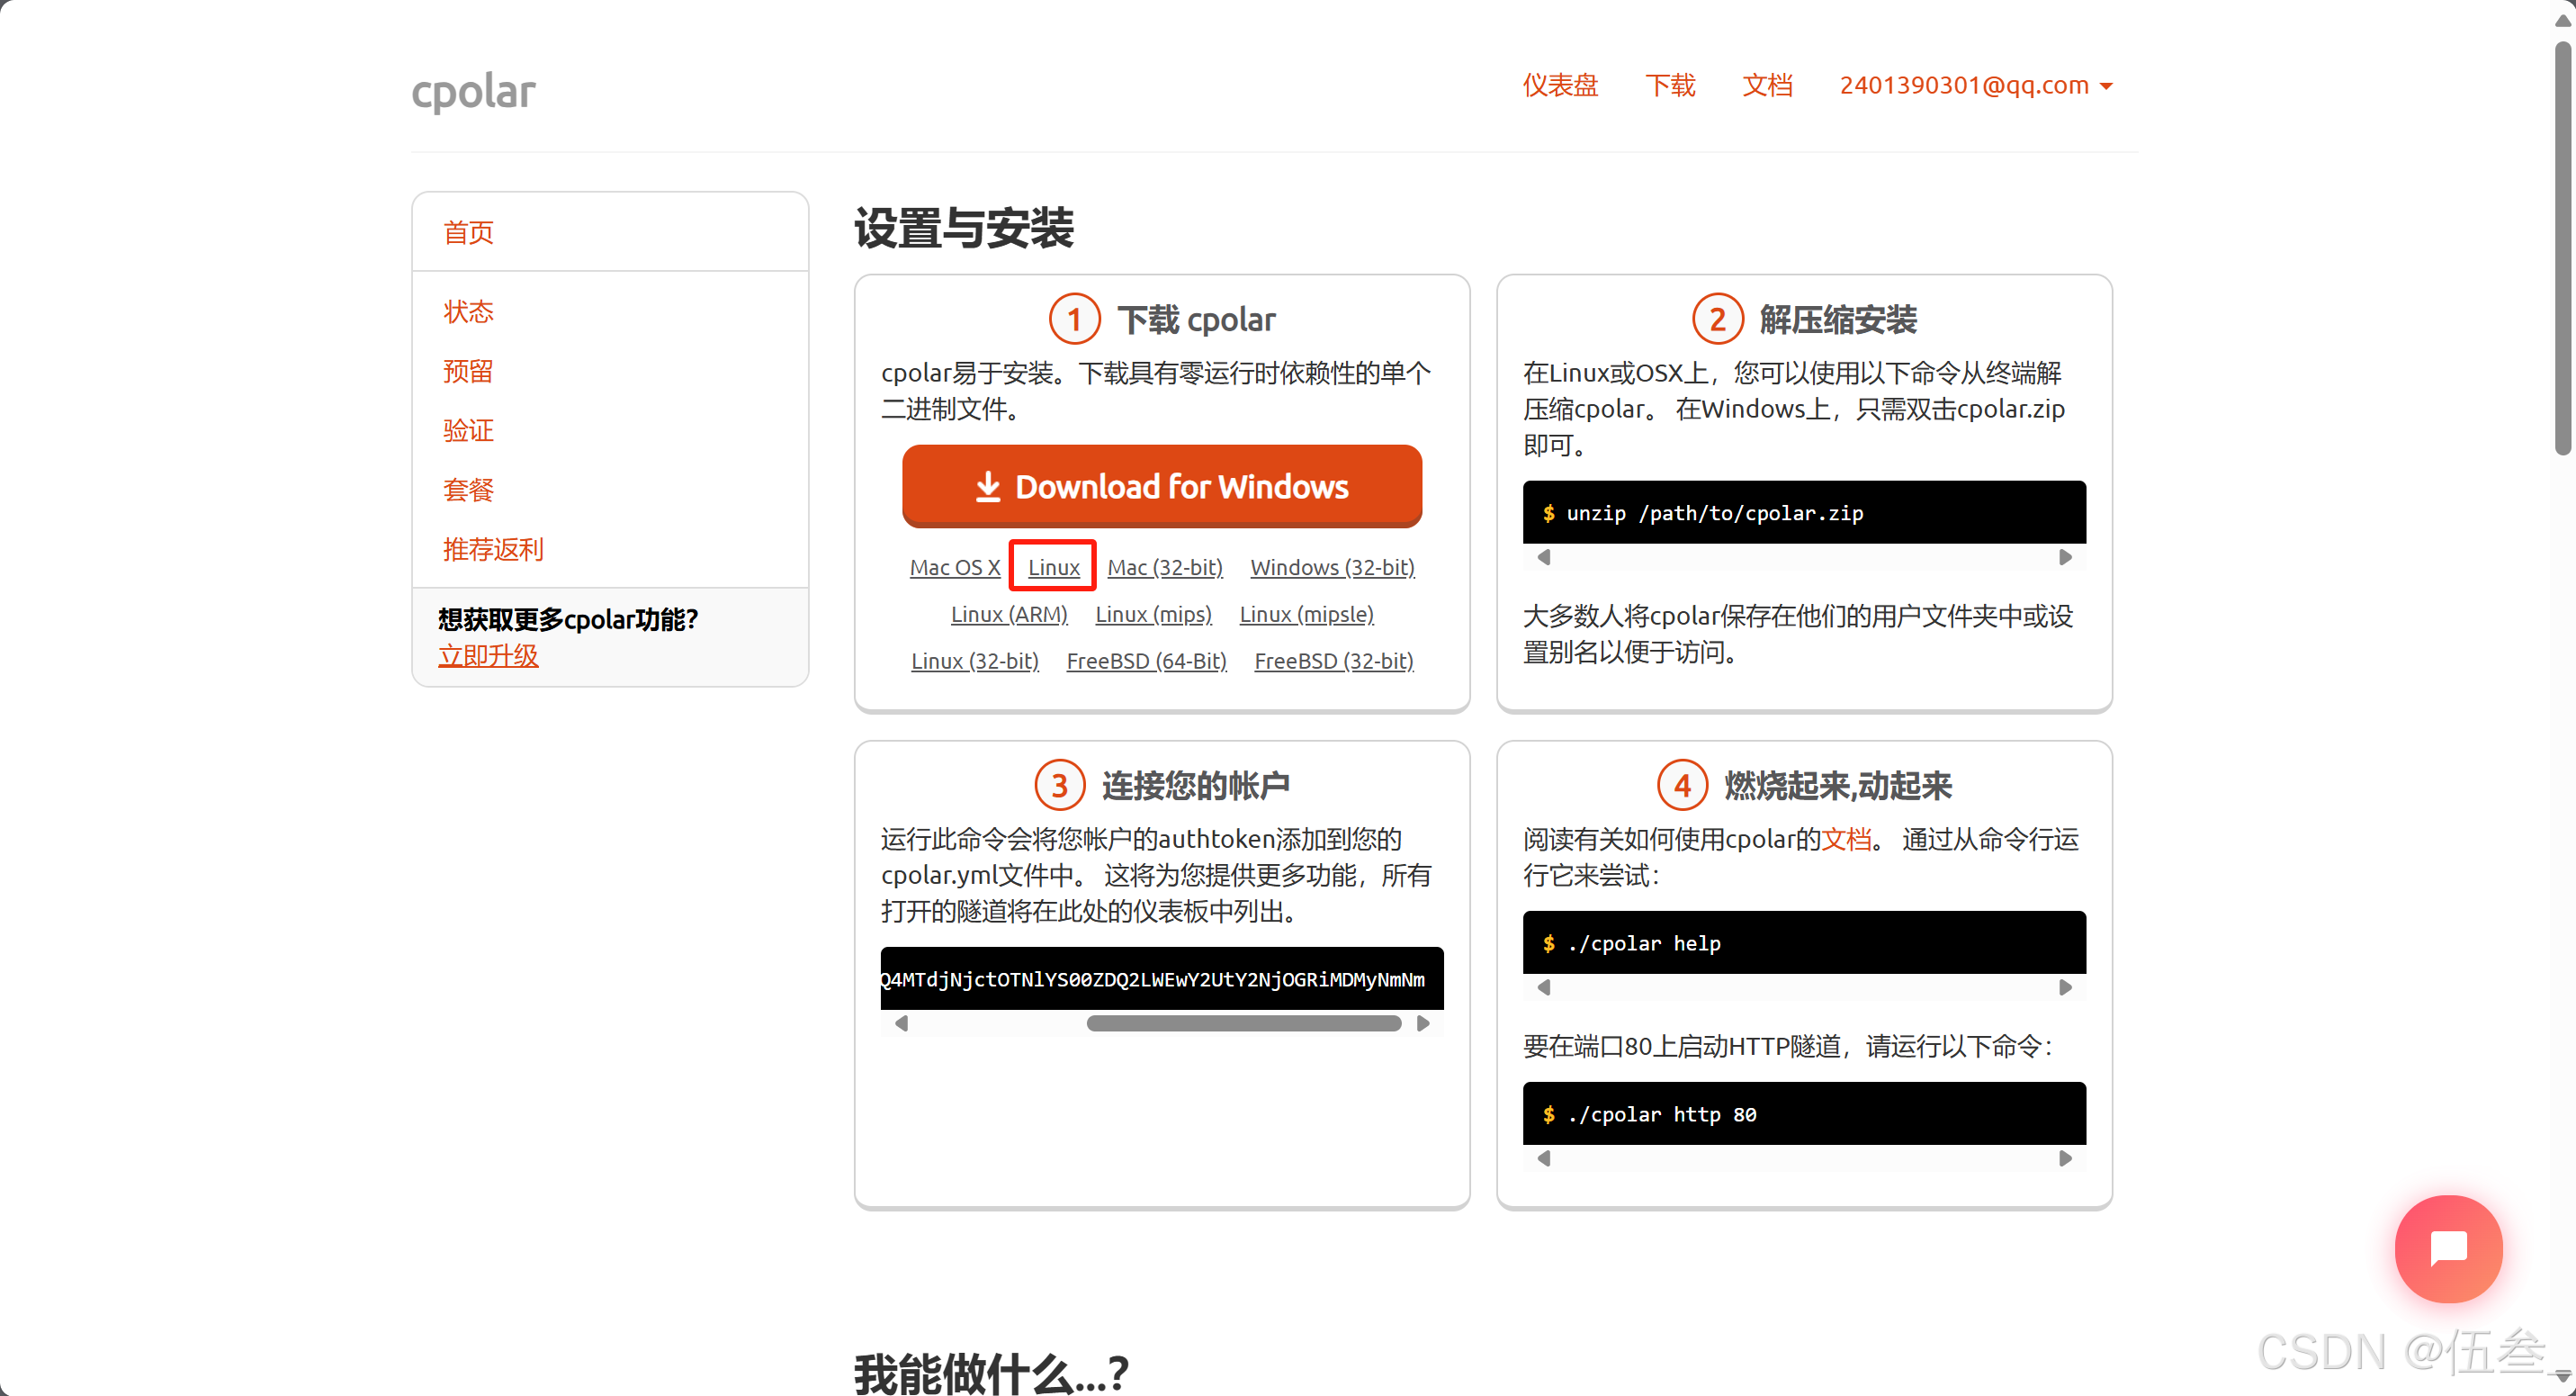Screen dimensions: 2576x1396
Task: Select the Windows (32-bit) download option
Action: pos(1332,565)
